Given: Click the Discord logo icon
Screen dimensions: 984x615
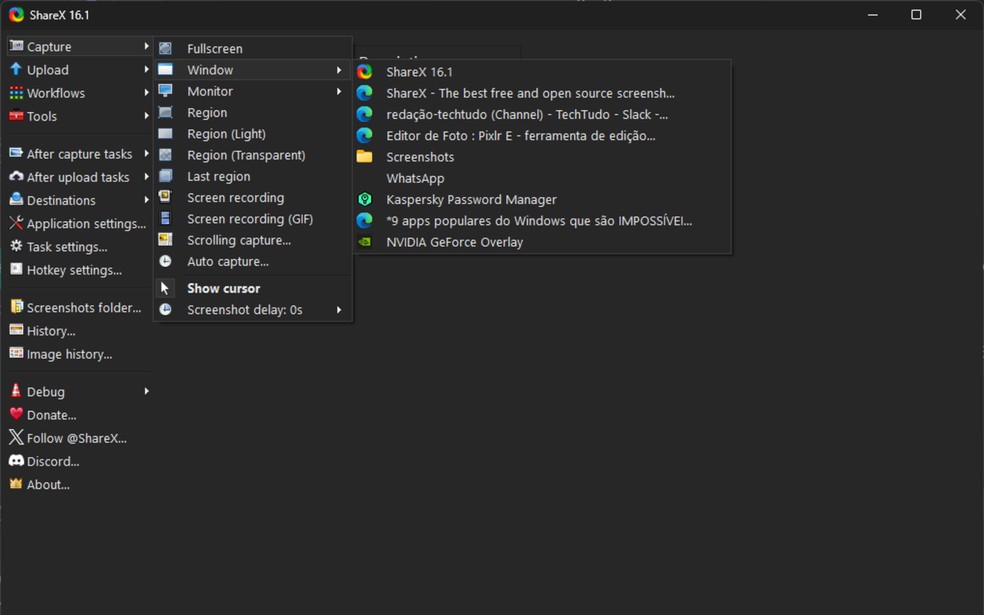Looking at the screenshot, I should (16, 461).
